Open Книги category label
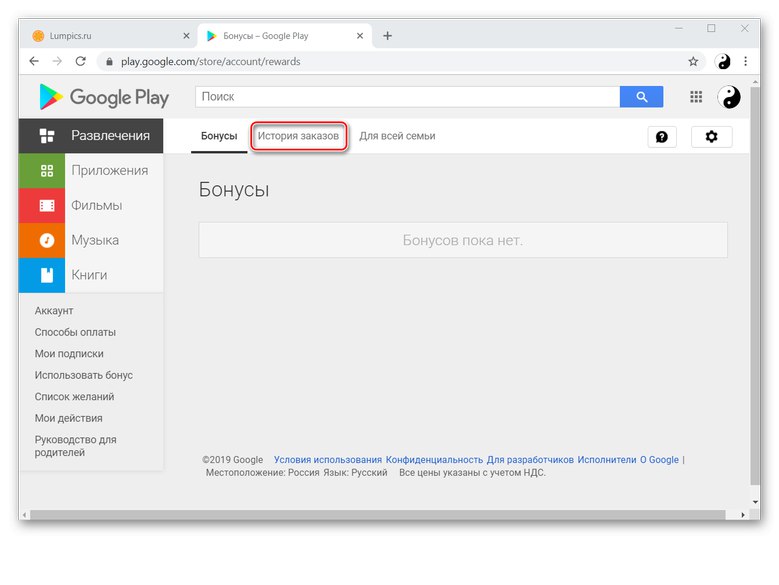This screenshot has height=585, width=779. point(89,275)
